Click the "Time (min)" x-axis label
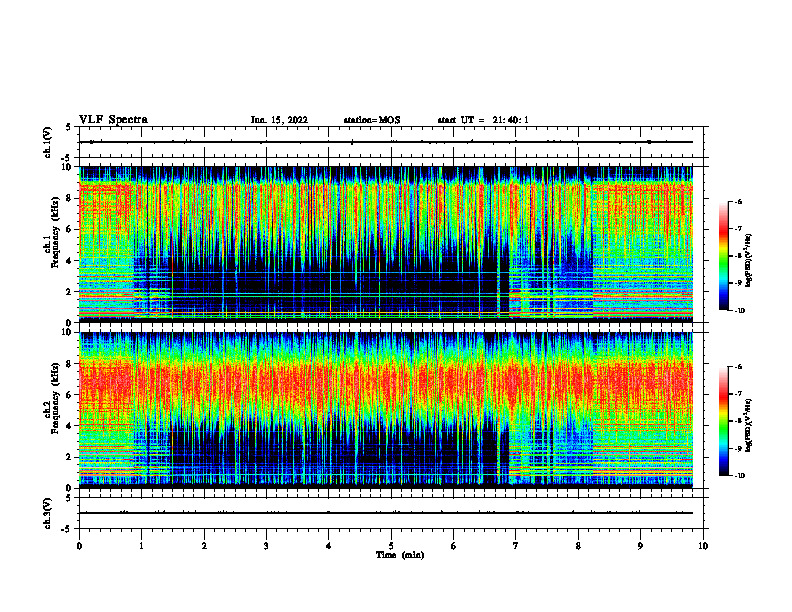 point(400,555)
